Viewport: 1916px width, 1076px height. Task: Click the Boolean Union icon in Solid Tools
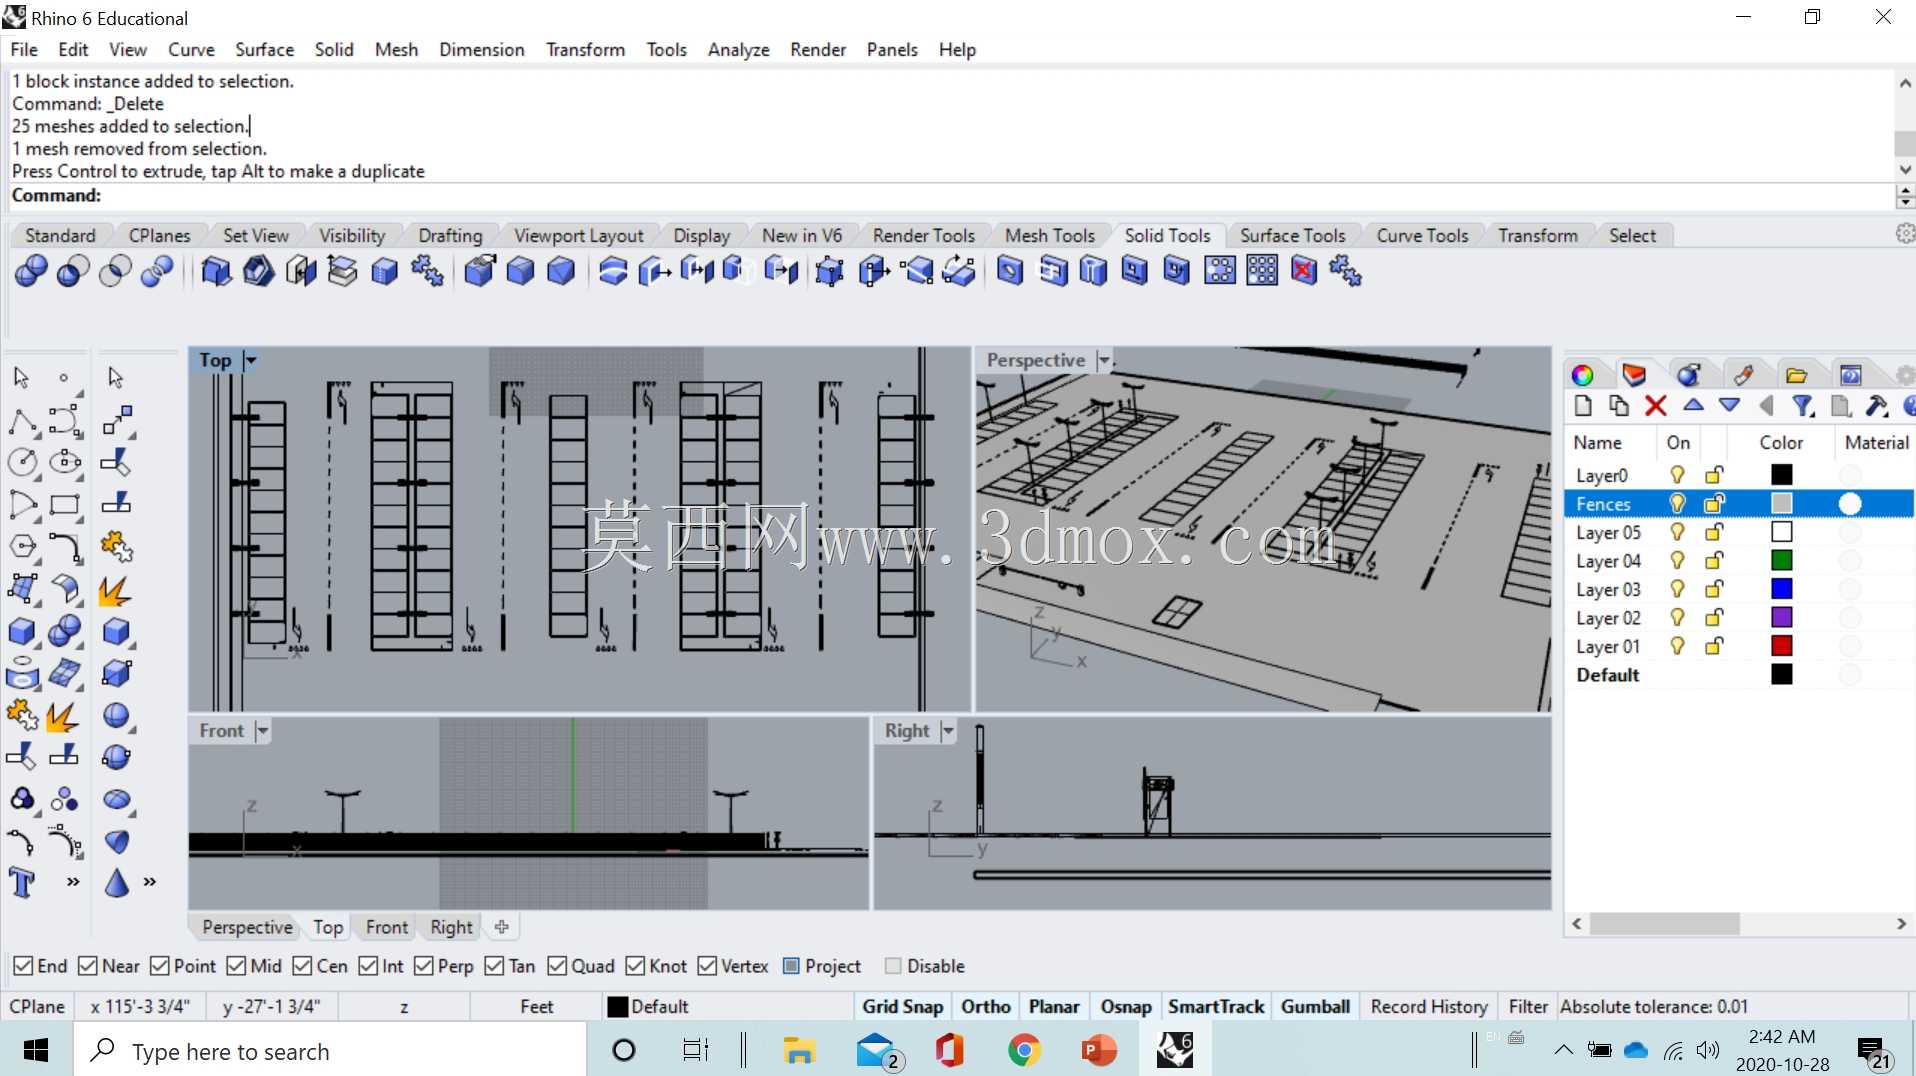(31, 271)
